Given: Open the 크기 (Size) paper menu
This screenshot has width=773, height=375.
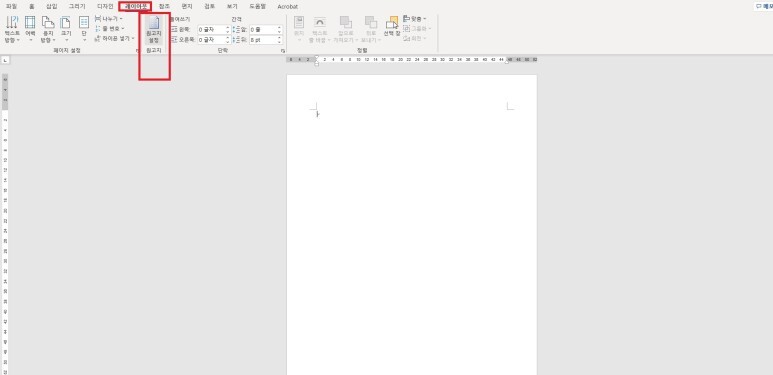Looking at the screenshot, I should pos(66,29).
